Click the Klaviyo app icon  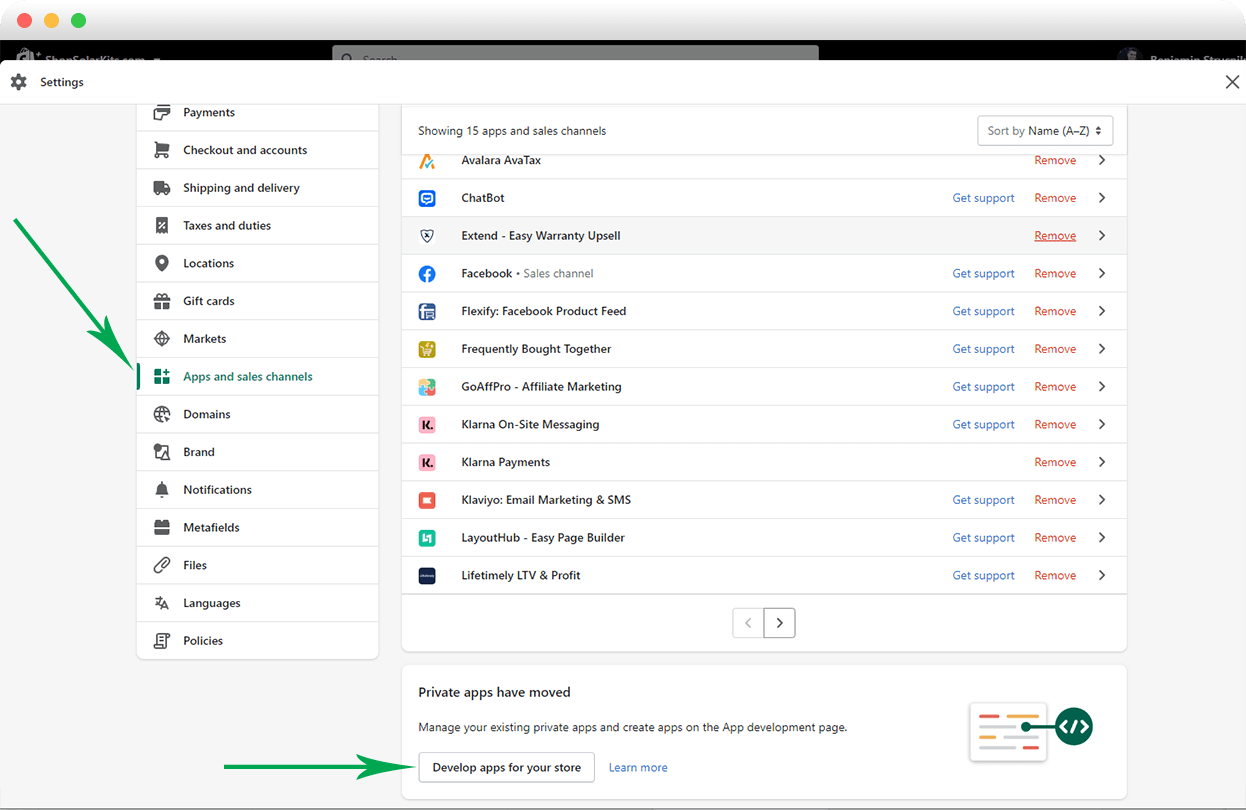[x=427, y=500]
